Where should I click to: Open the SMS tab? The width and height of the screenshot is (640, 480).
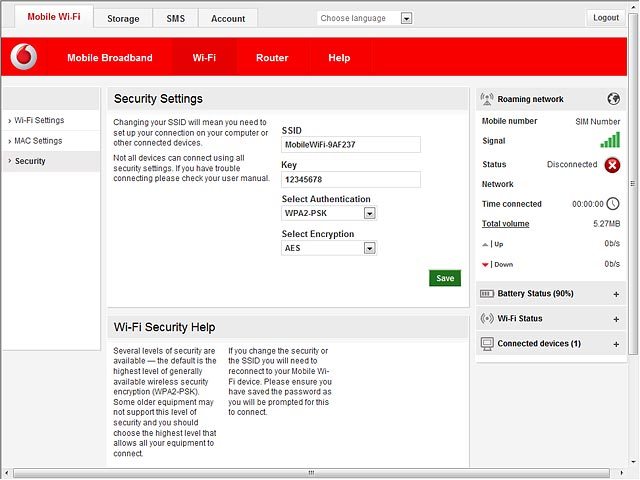(176, 19)
